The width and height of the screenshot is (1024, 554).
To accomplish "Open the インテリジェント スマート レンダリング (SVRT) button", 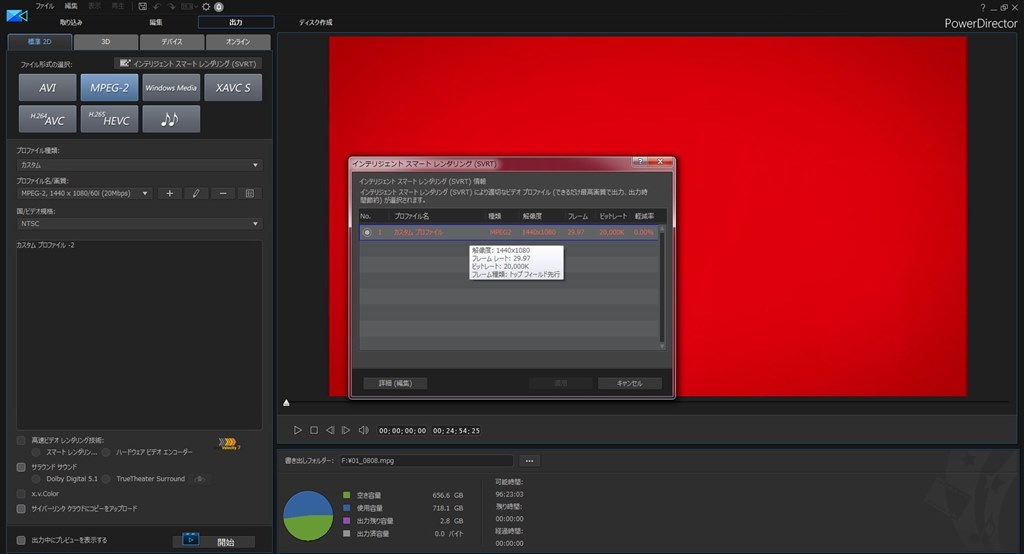I will [188, 63].
